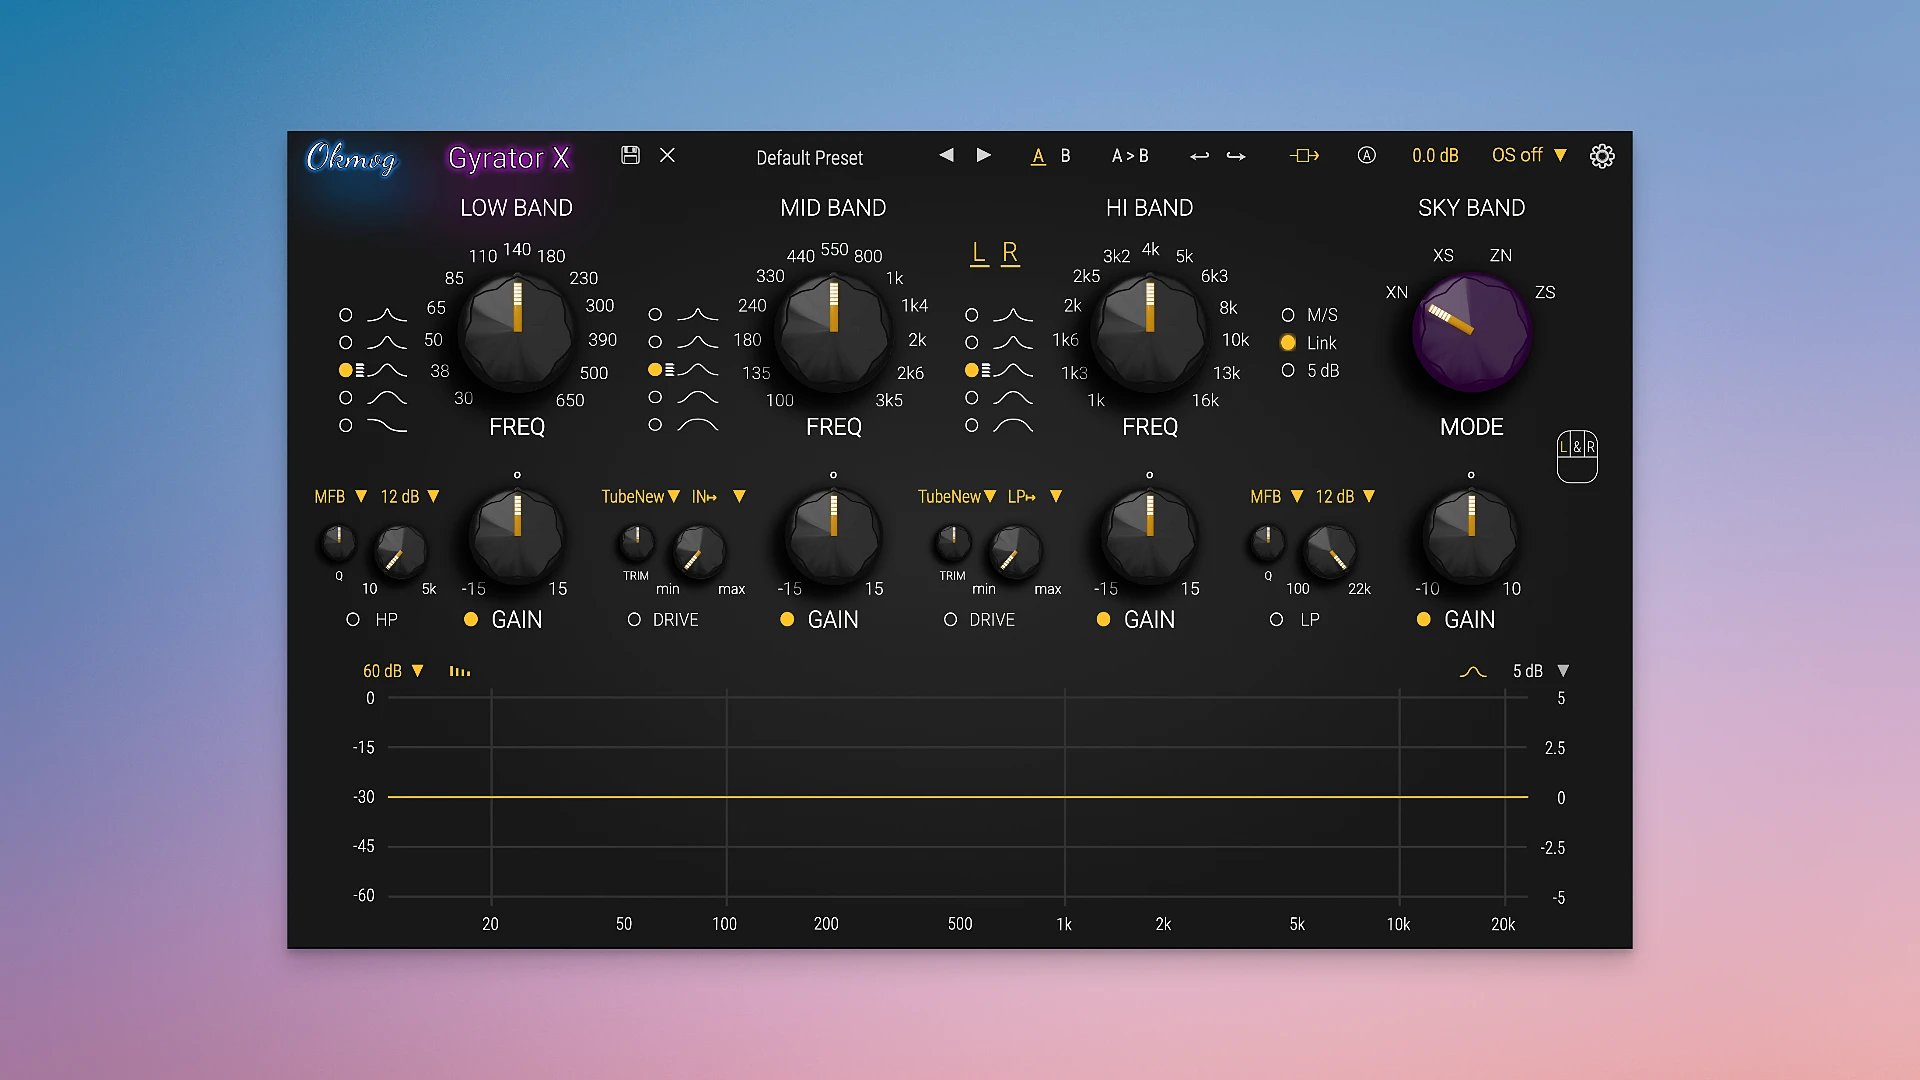Select the Link radio button
This screenshot has width=1920, height=1080.
(1288, 342)
